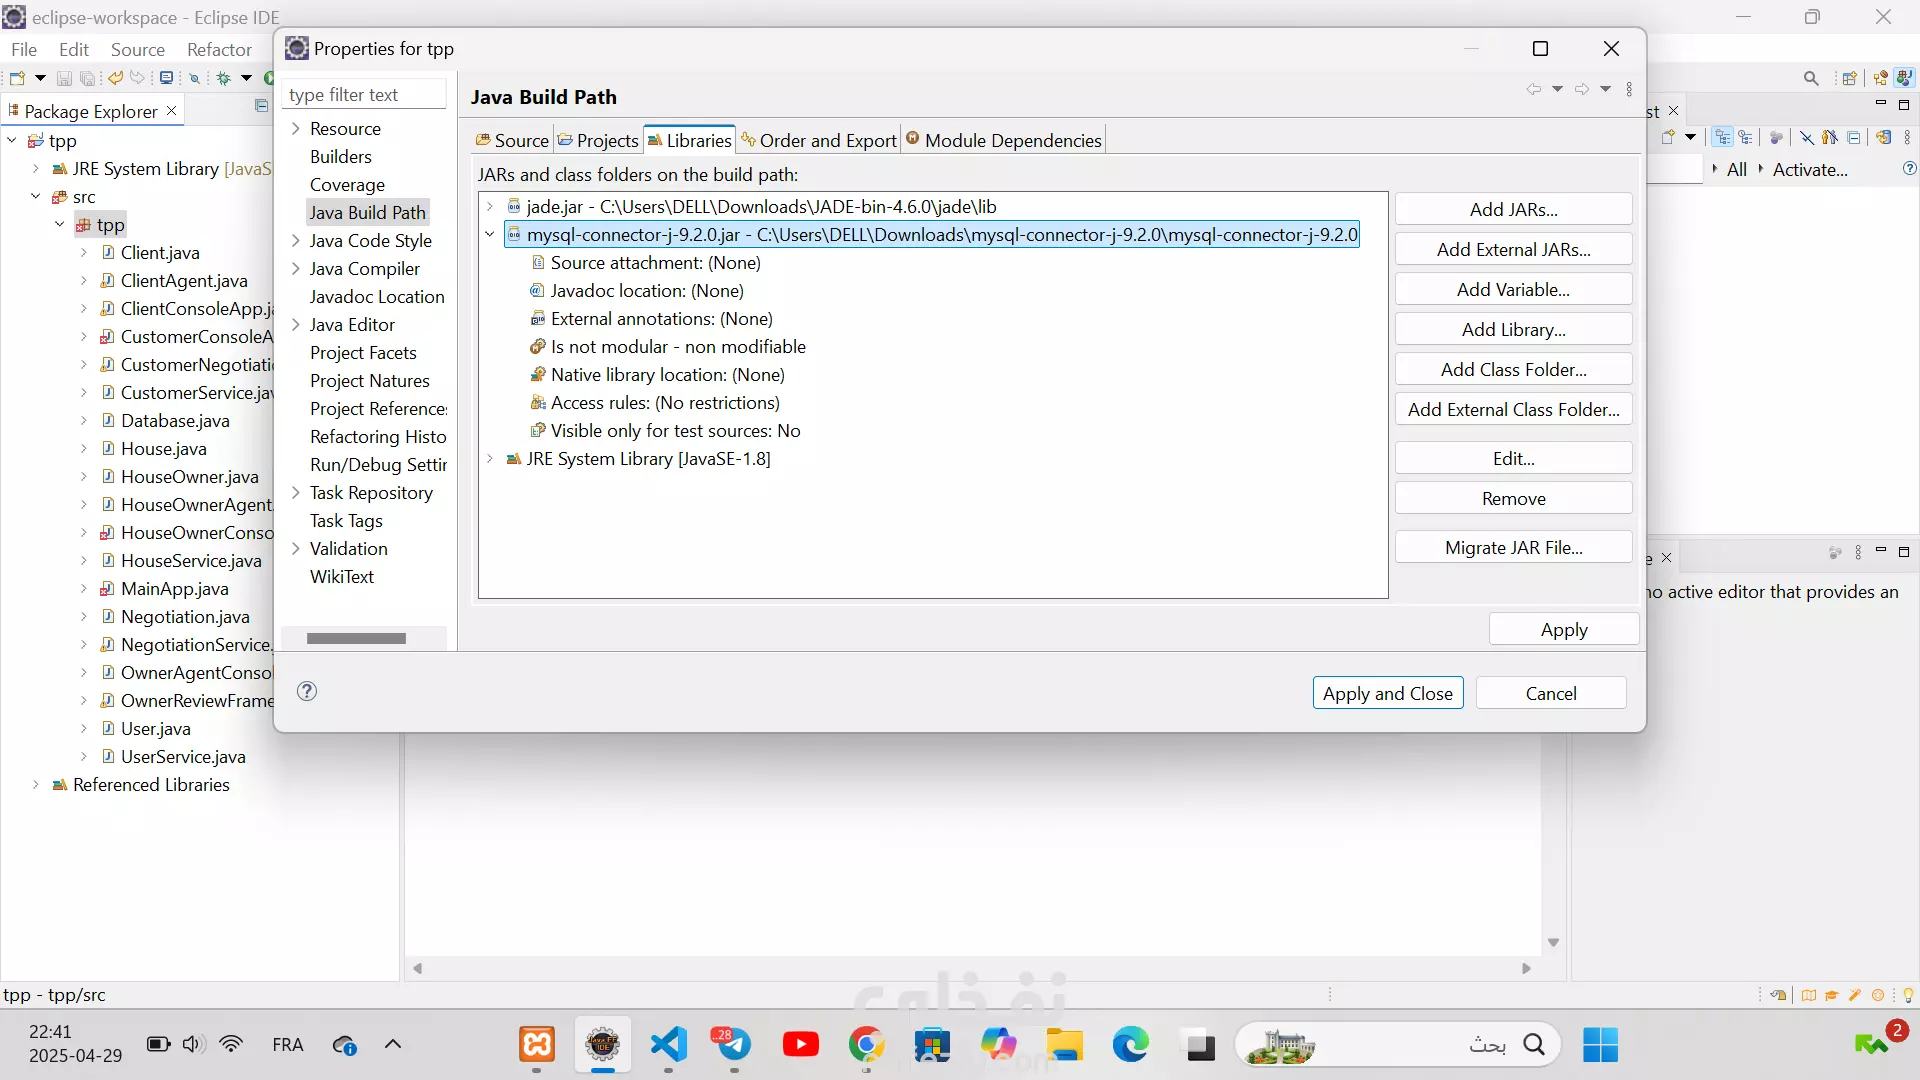Viewport: 1920px width, 1080px height.
Task: Click the type filter text field
Action: [364, 94]
